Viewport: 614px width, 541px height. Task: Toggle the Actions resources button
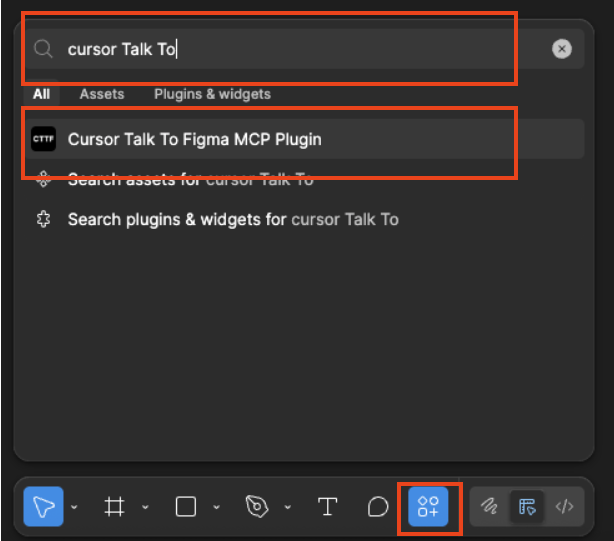coord(428,506)
